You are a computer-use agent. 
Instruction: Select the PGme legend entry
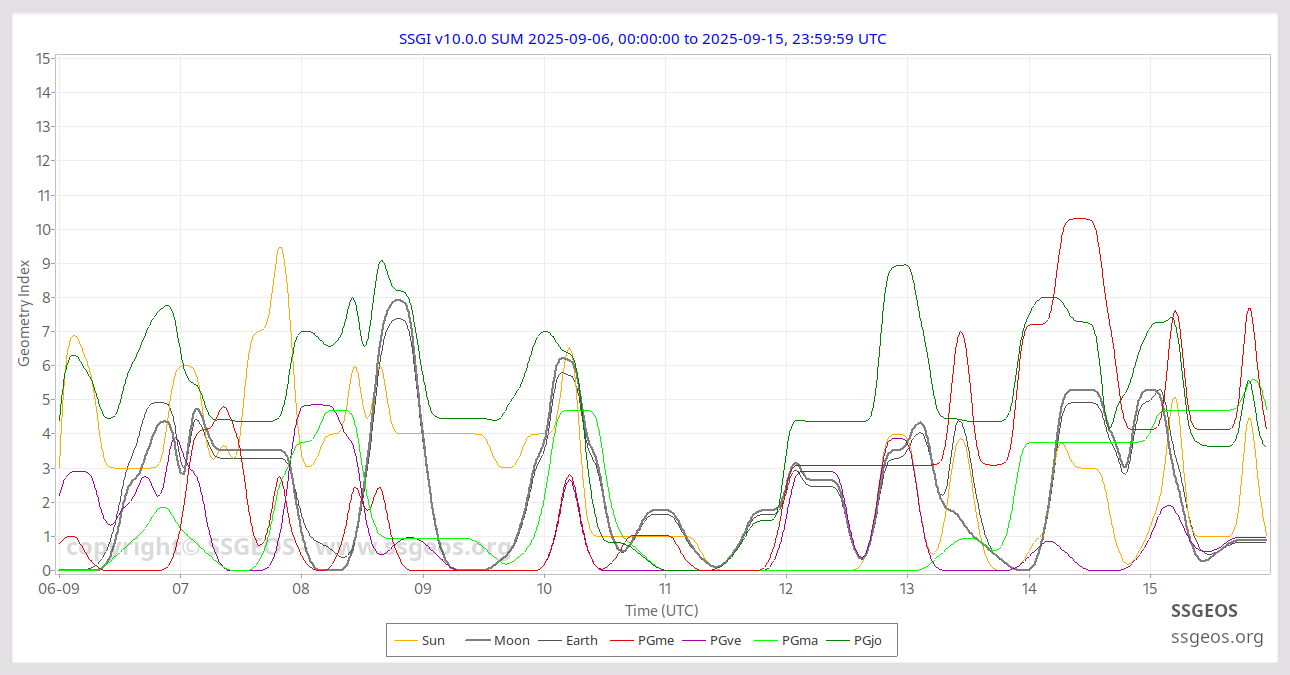point(654,640)
